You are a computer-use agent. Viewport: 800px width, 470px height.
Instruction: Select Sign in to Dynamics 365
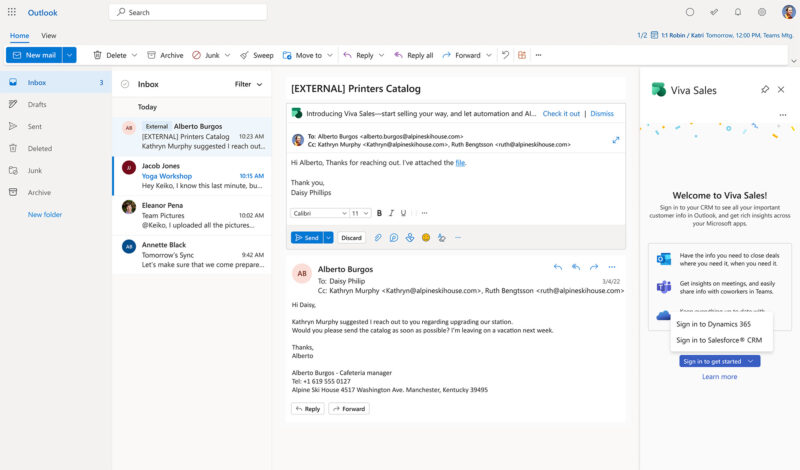tap(713, 324)
